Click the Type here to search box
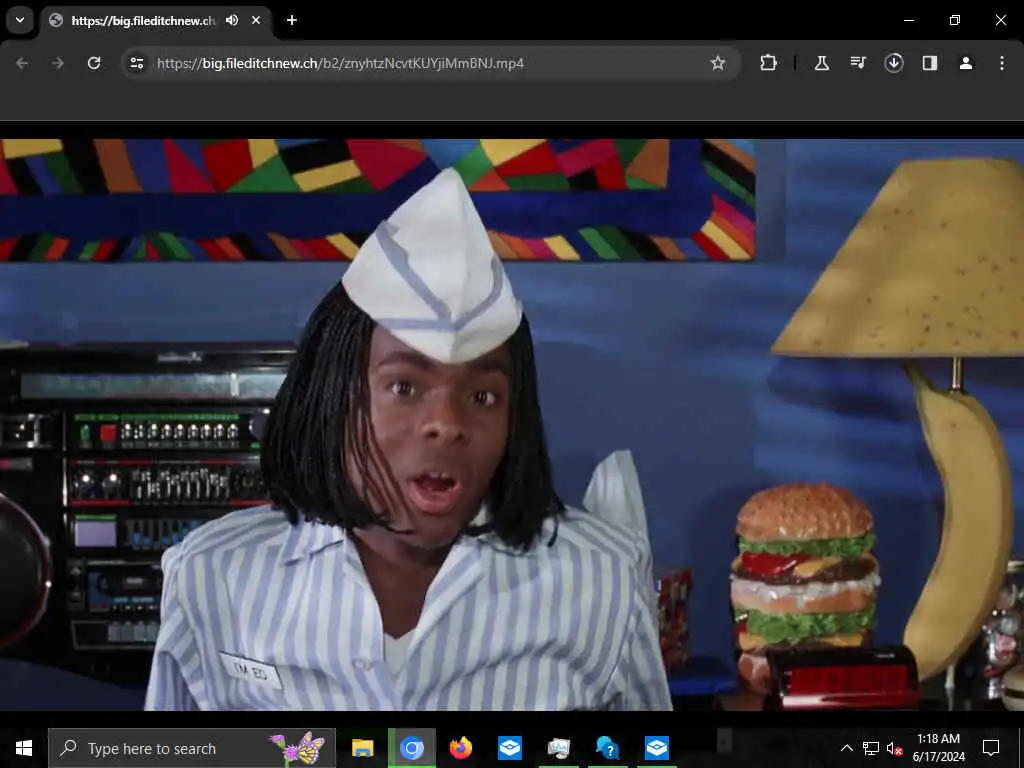1024x768 pixels. [x=192, y=748]
